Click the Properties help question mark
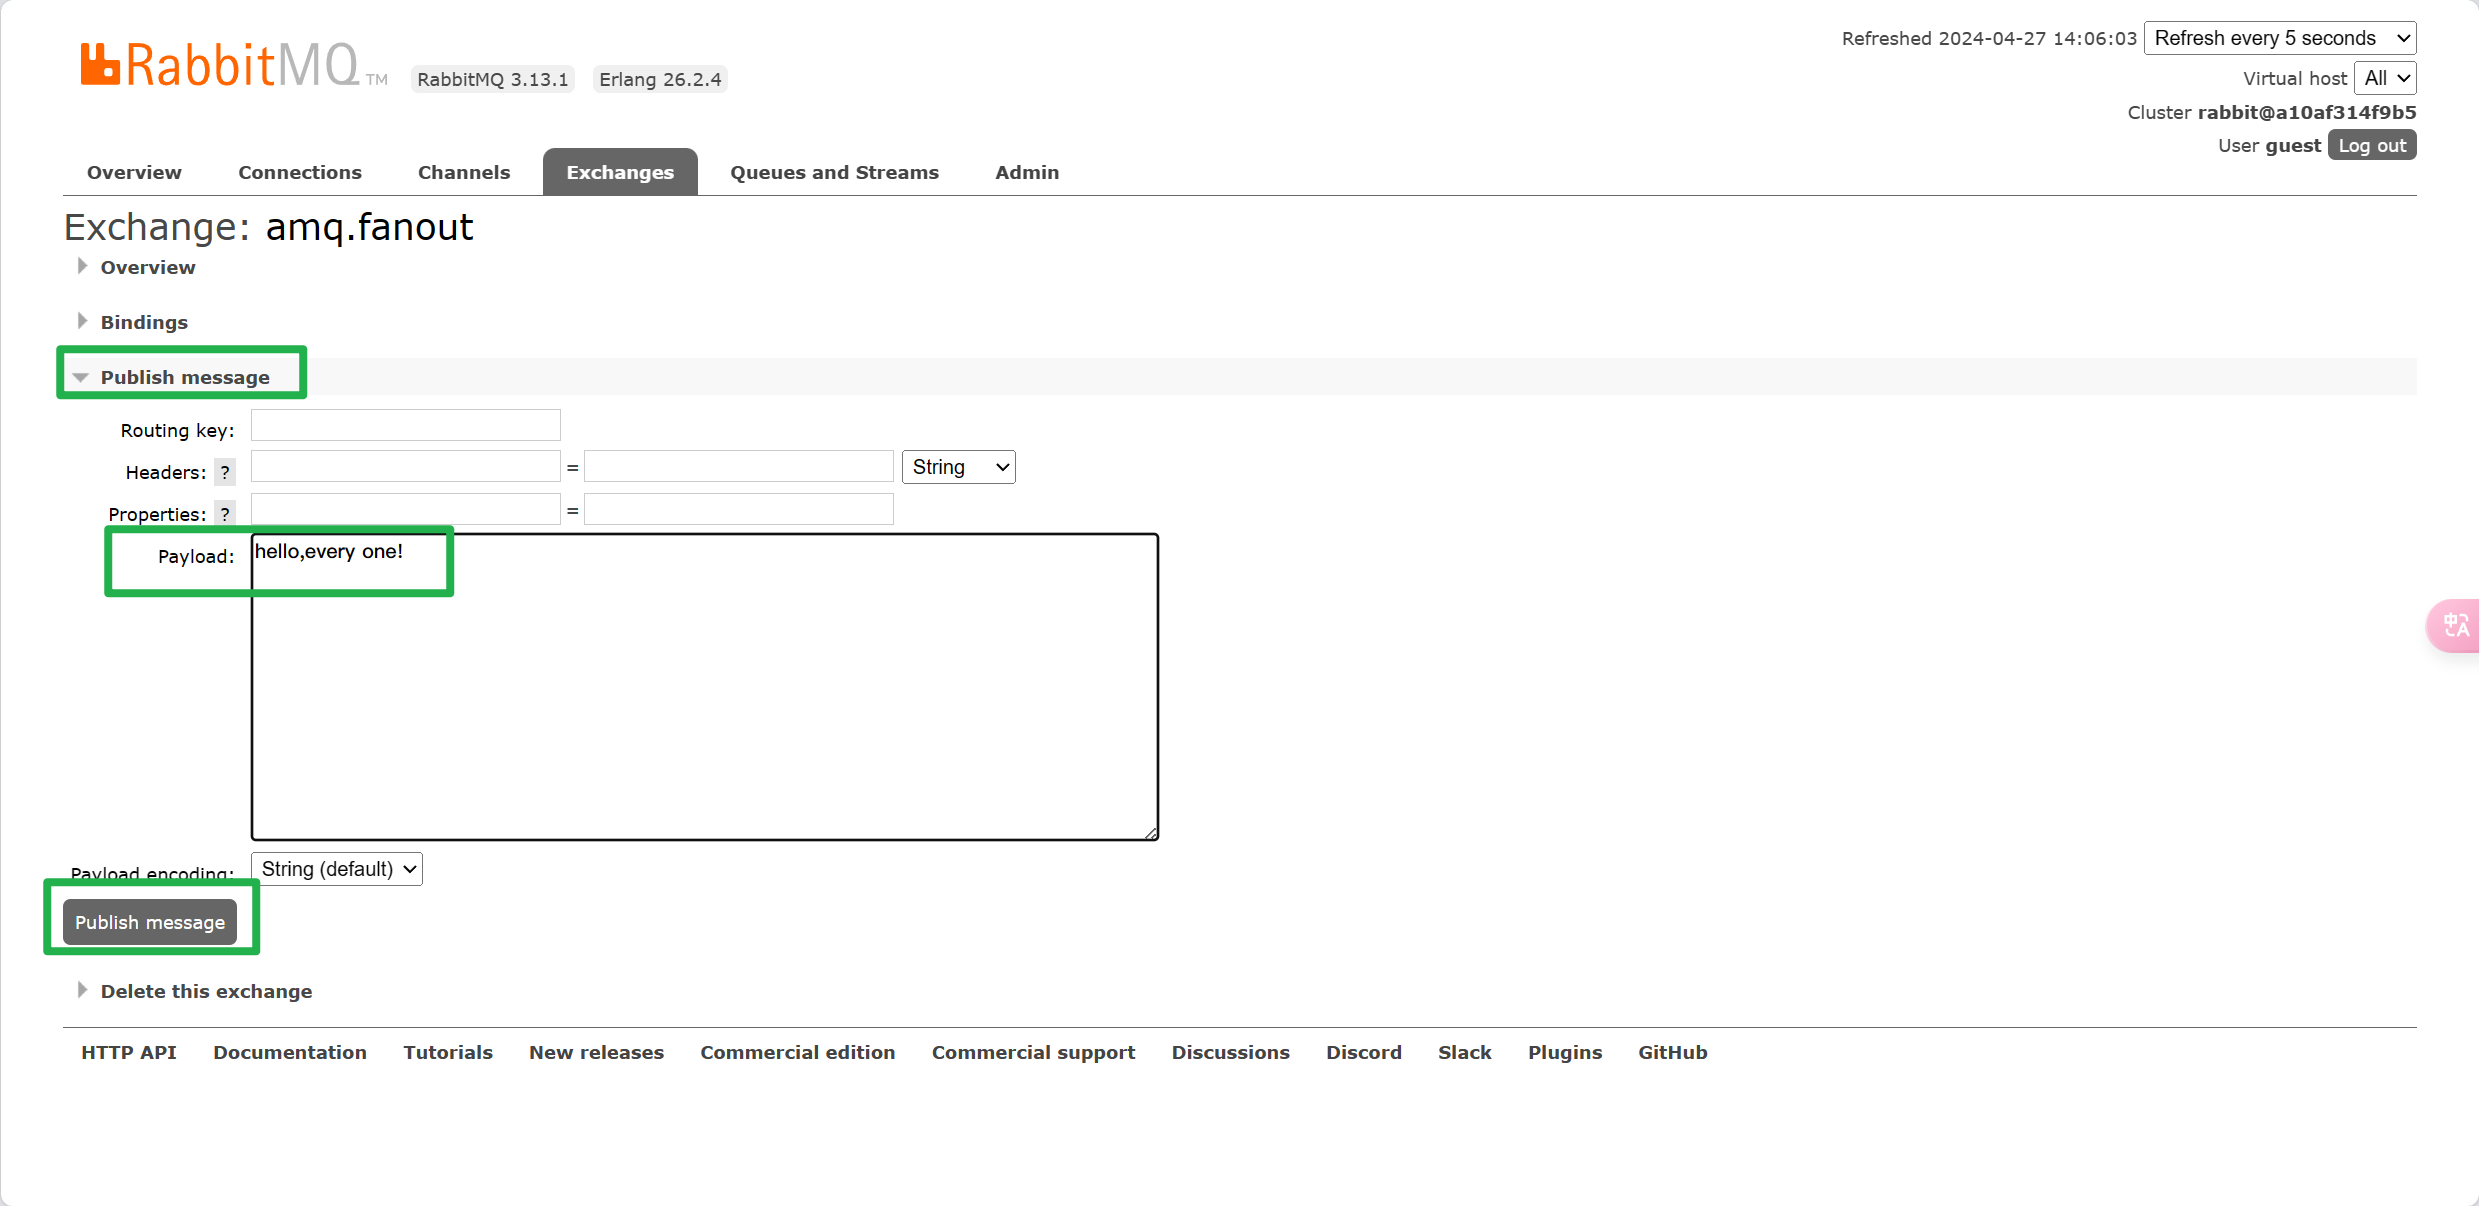The height and width of the screenshot is (1206, 2479). (x=225, y=514)
